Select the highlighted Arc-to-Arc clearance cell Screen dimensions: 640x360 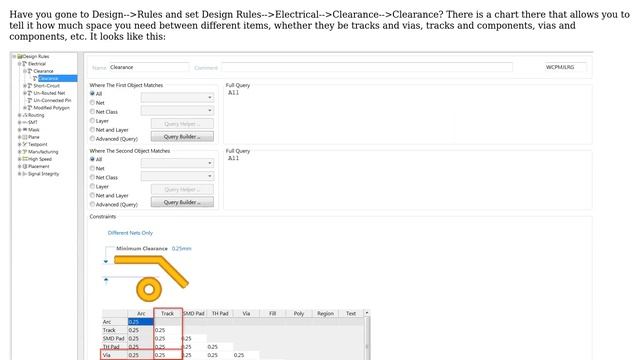(x=141, y=322)
